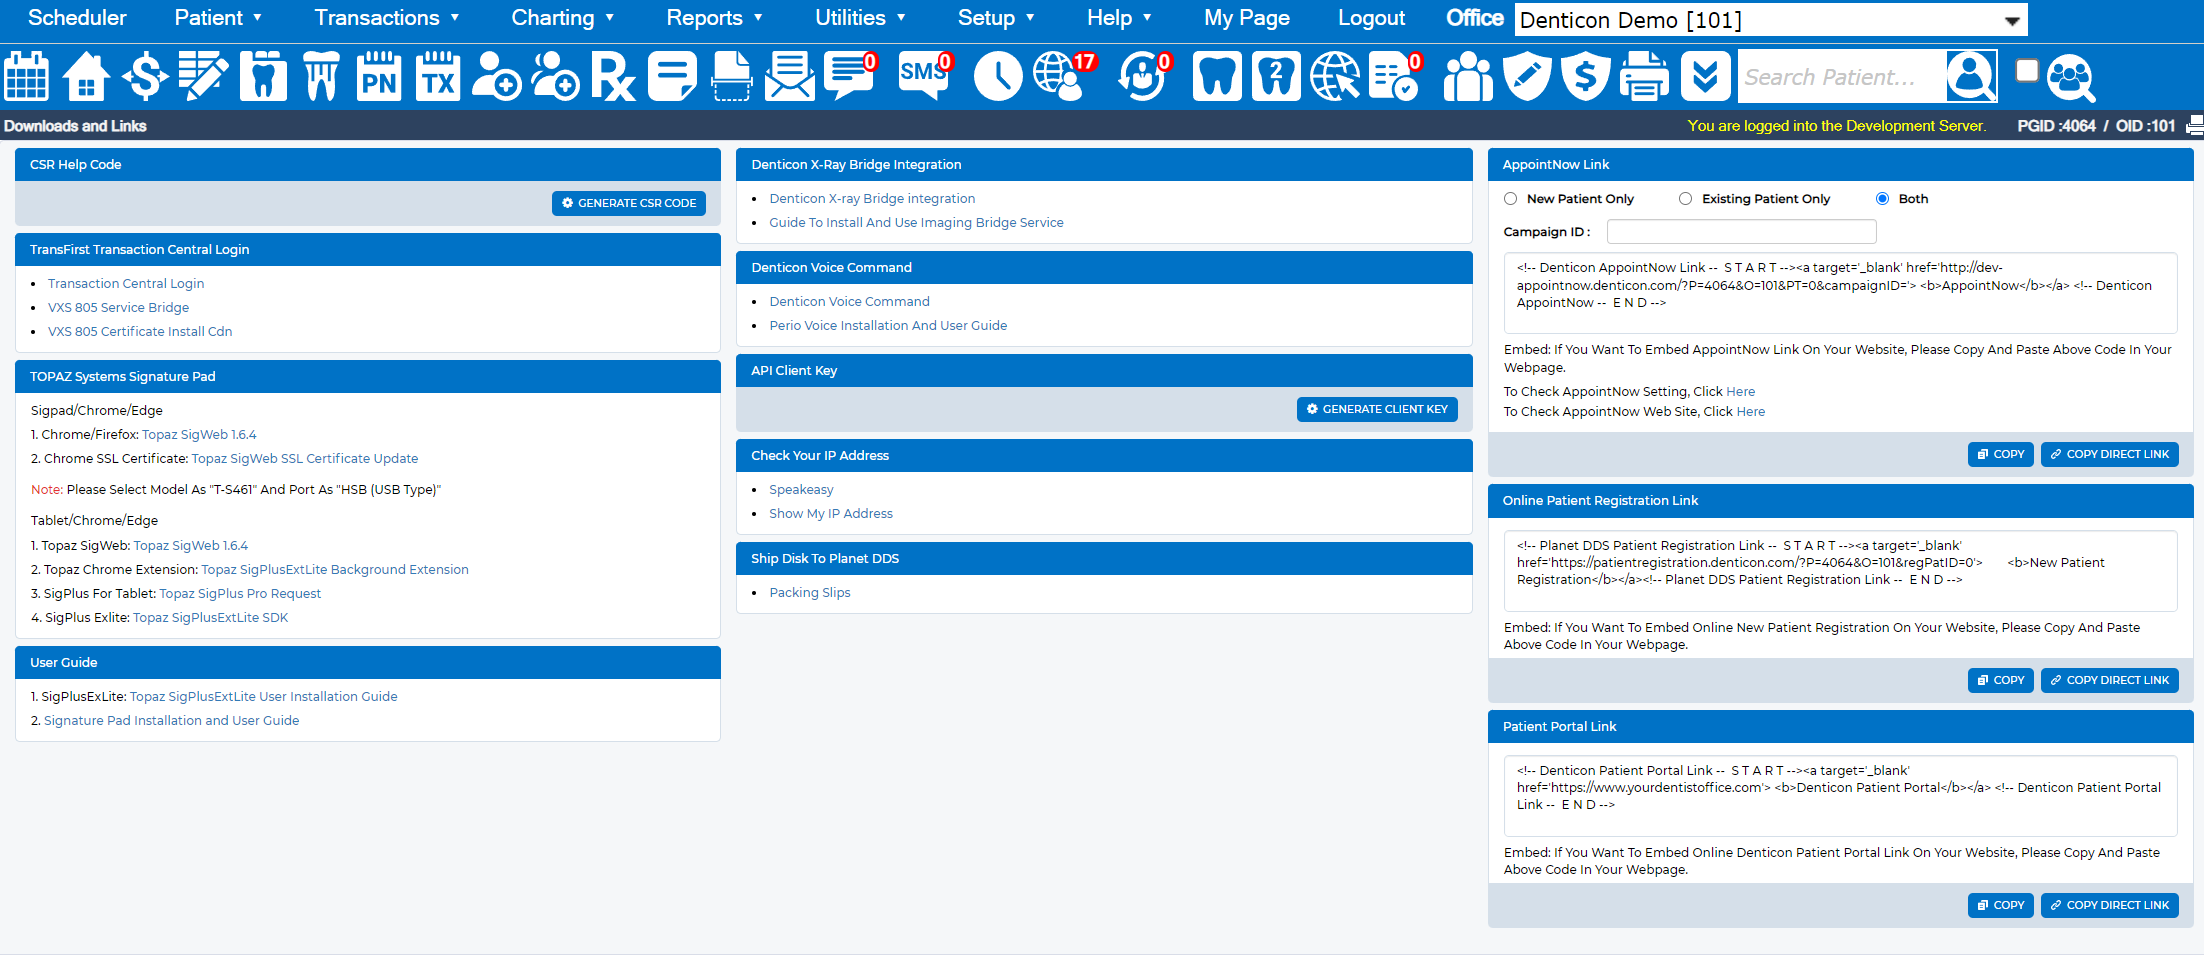2204x973 pixels.
Task: Click the double-chevron expand toolbar button
Action: coord(1705,76)
